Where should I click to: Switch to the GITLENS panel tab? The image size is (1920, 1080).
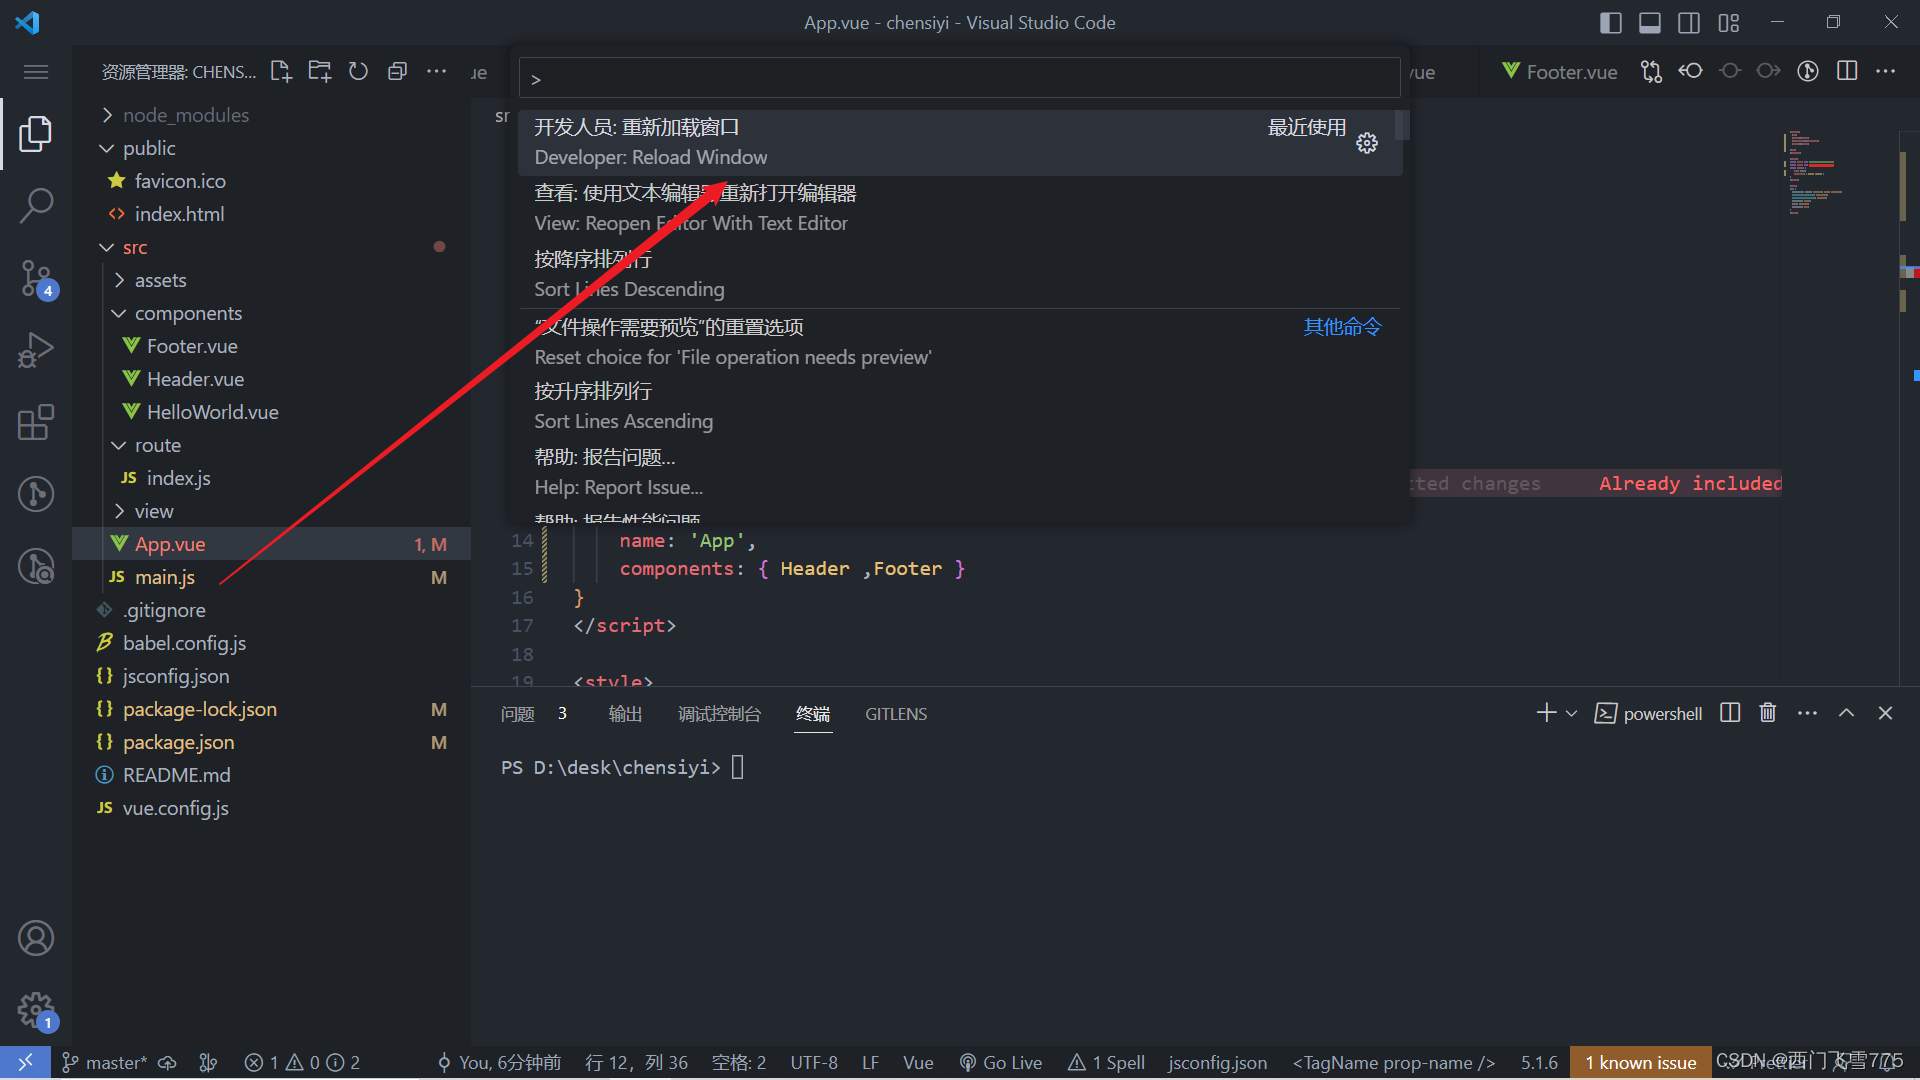pos(895,713)
